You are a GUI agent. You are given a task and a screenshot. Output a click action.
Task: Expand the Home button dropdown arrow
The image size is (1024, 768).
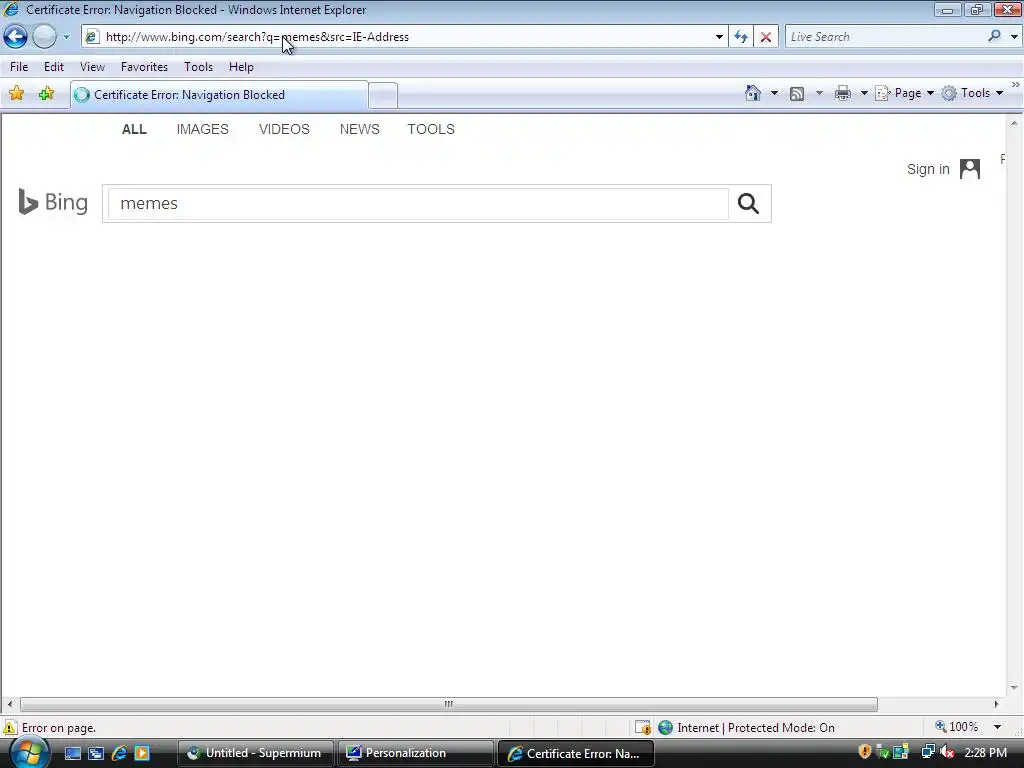coord(775,93)
